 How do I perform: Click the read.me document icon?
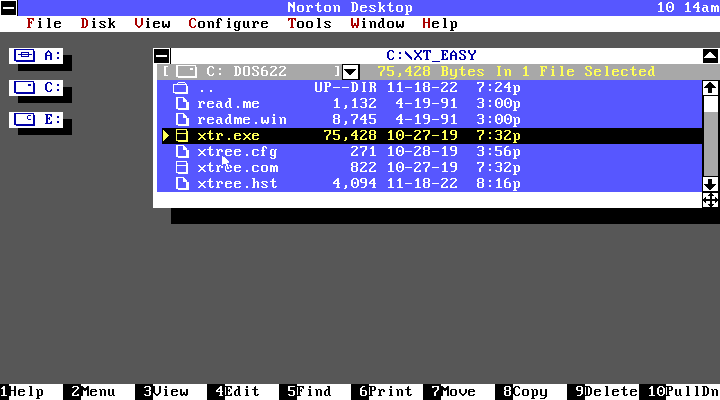[182, 103]
